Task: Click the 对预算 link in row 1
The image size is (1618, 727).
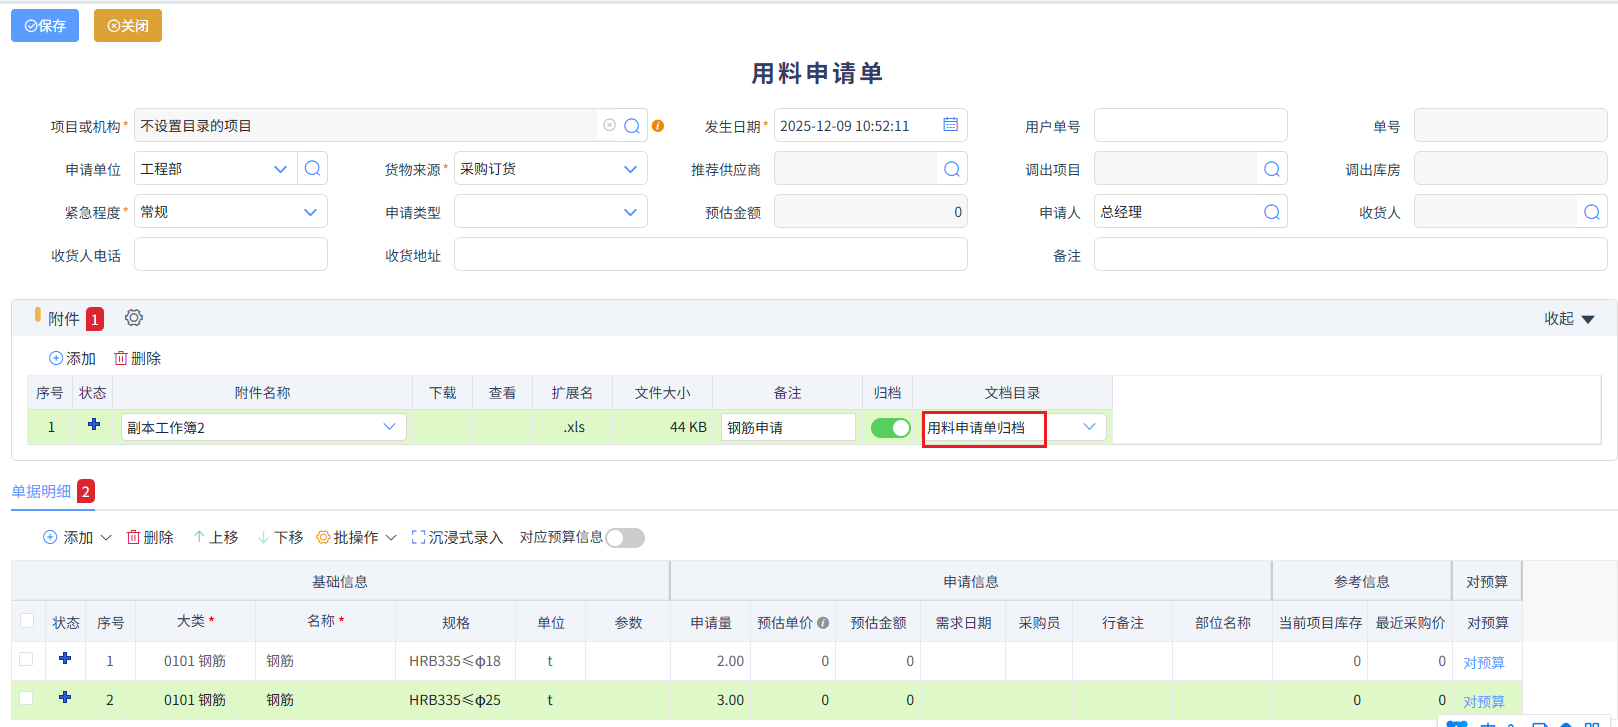Action: pos(1484,662)
